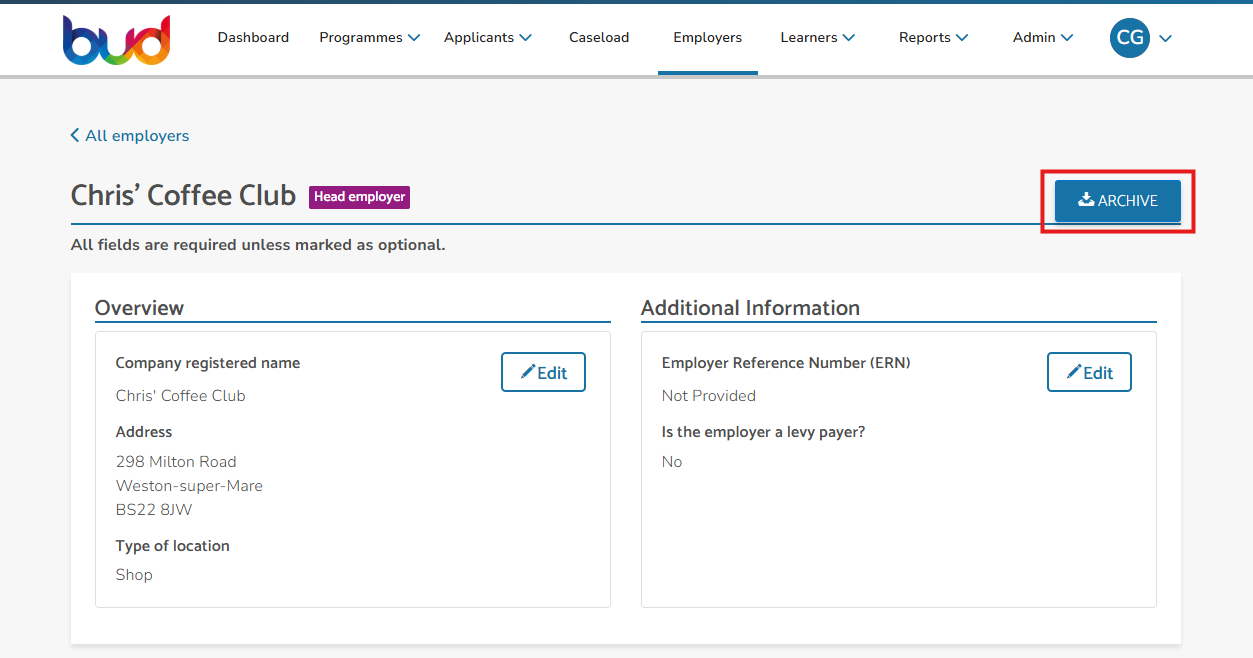Return to All employers list

[136, 136]
